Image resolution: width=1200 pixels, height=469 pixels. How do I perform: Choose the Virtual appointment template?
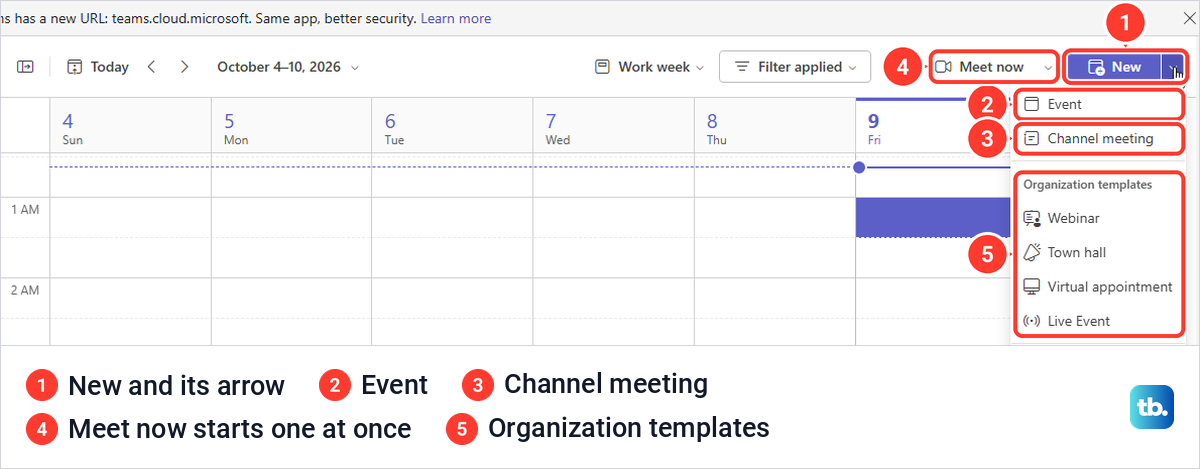(x=1098, y=287)
